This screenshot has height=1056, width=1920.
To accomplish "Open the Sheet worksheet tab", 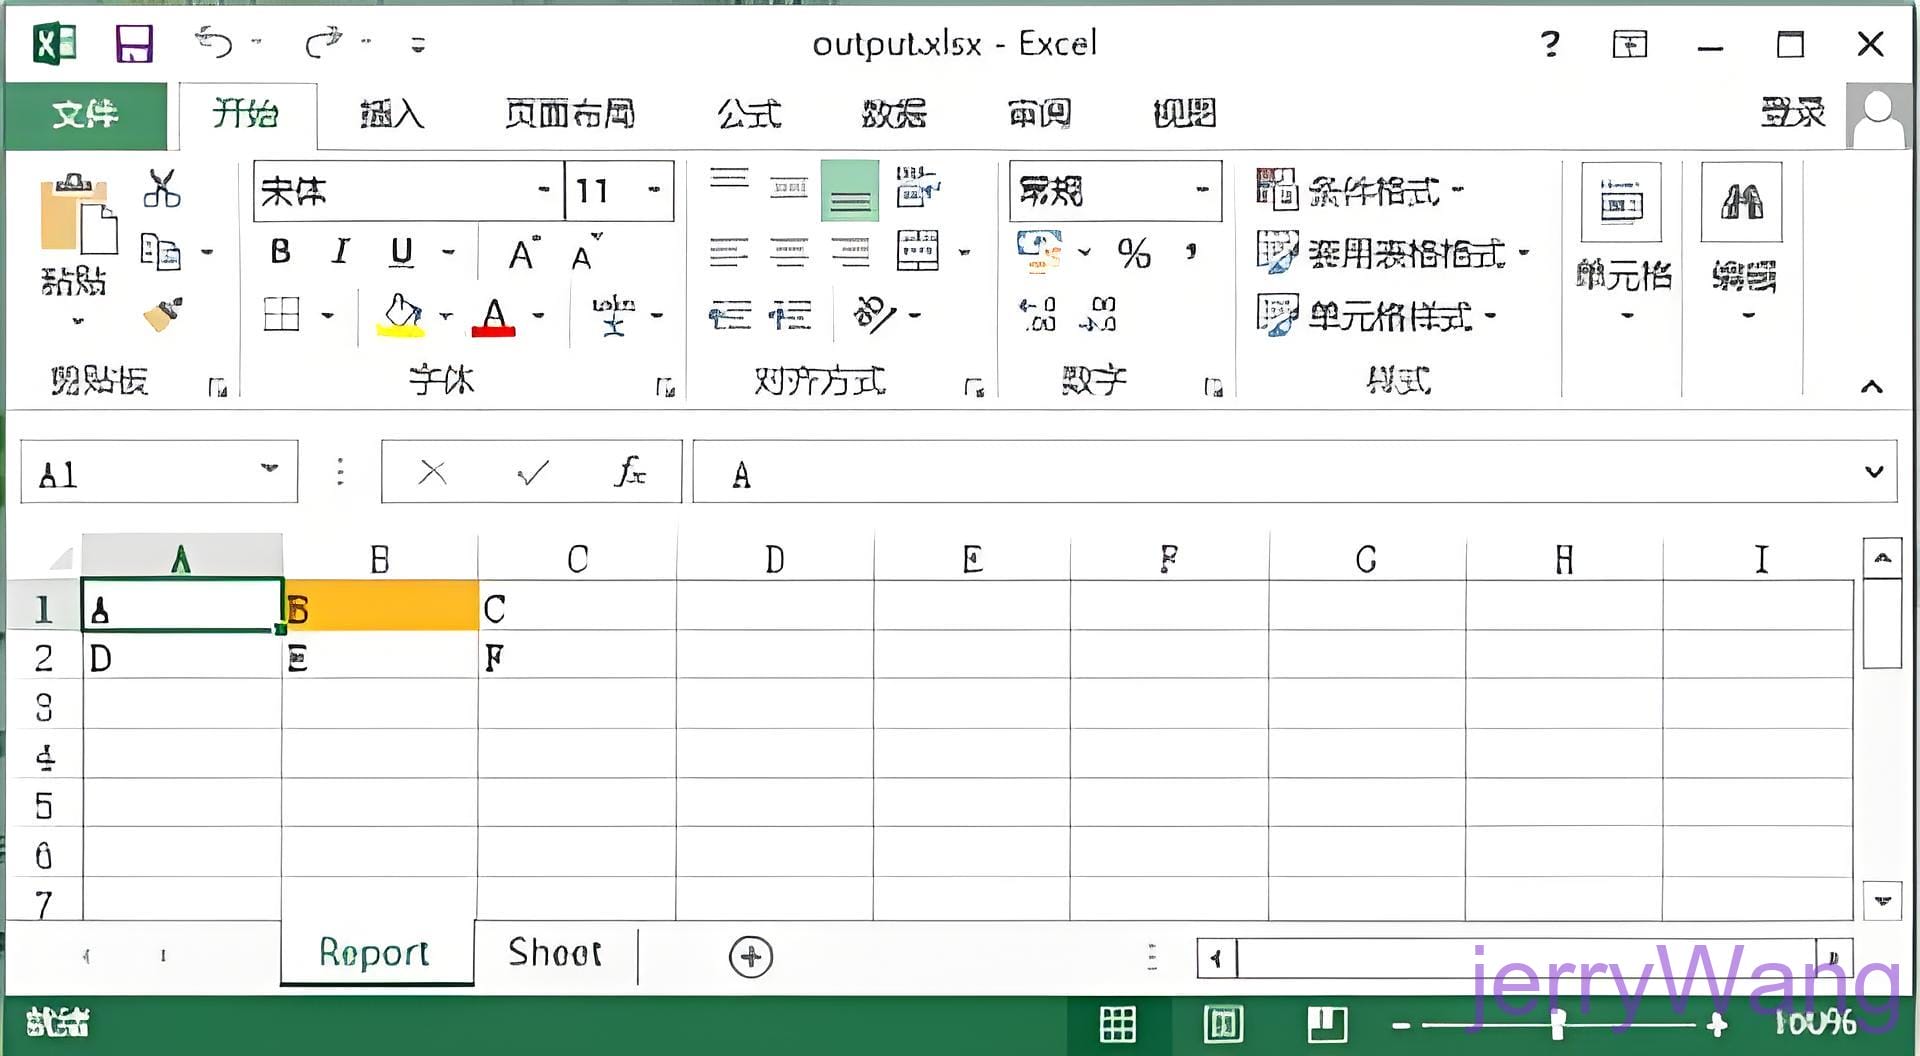I will (x=555, y=953).
